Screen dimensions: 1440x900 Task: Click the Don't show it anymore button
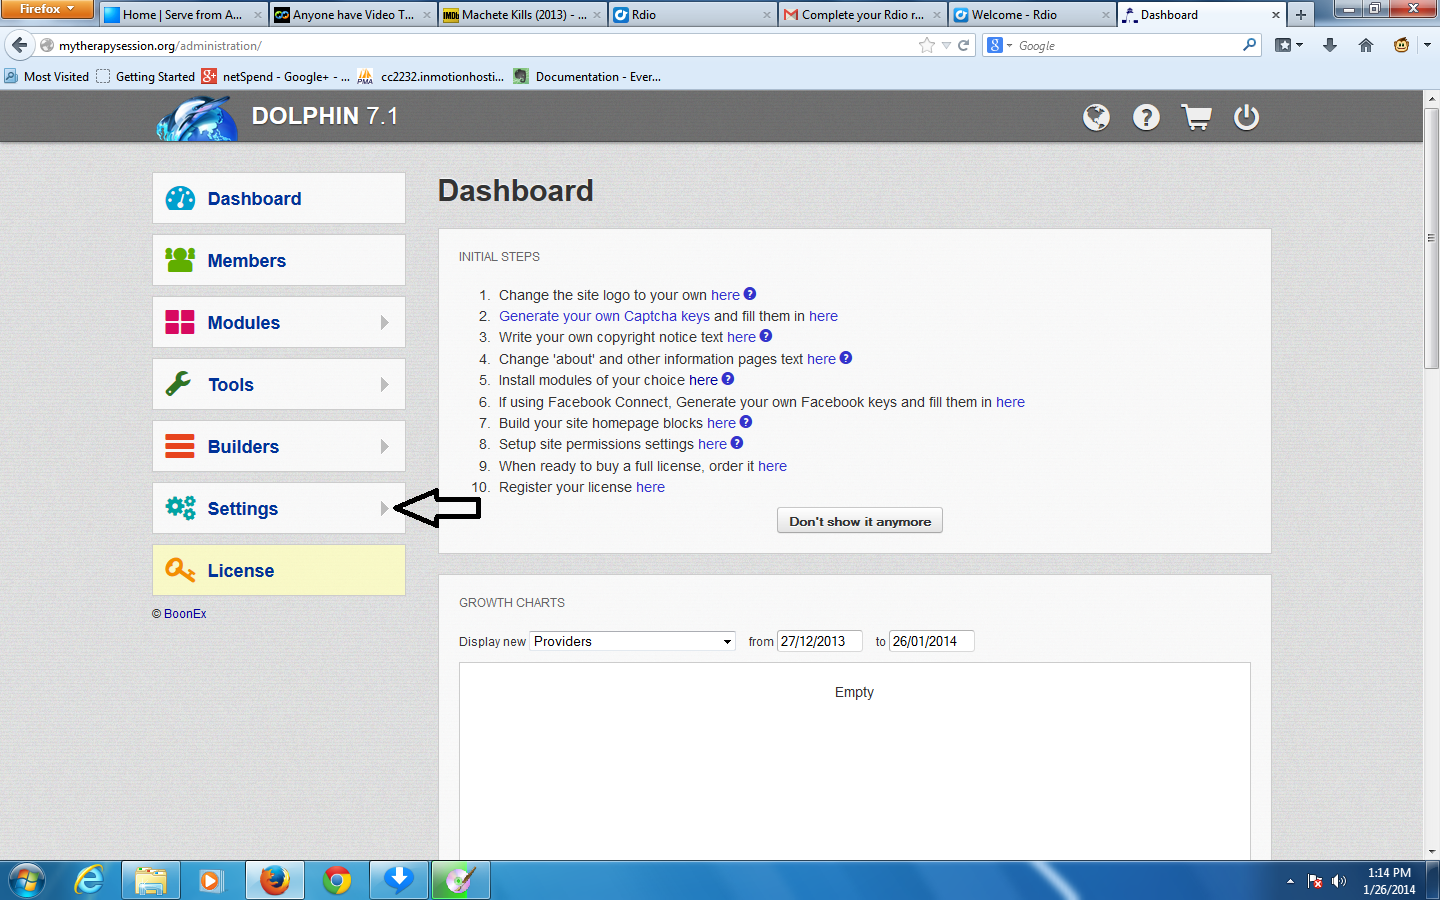coord(860,521)
